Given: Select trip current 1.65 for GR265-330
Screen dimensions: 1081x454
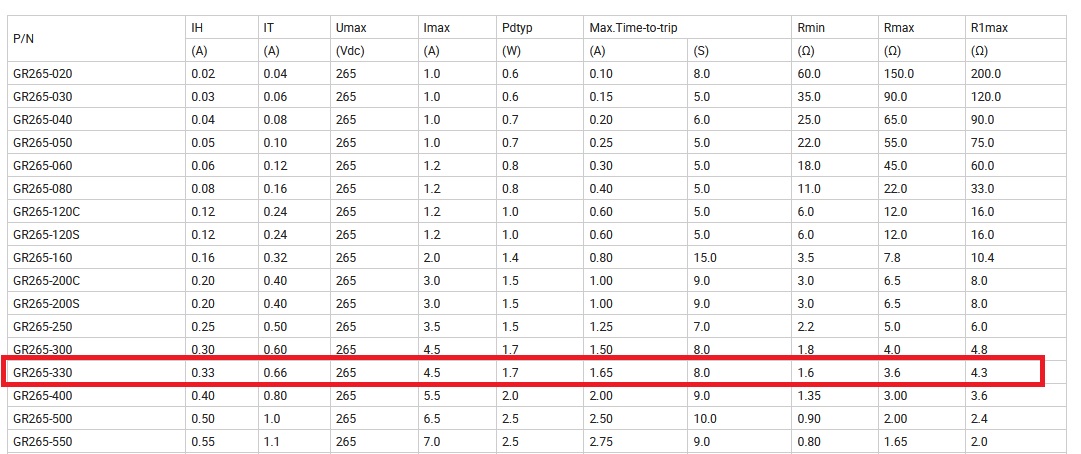Looking at the screenshot, I should click(600, 373).
